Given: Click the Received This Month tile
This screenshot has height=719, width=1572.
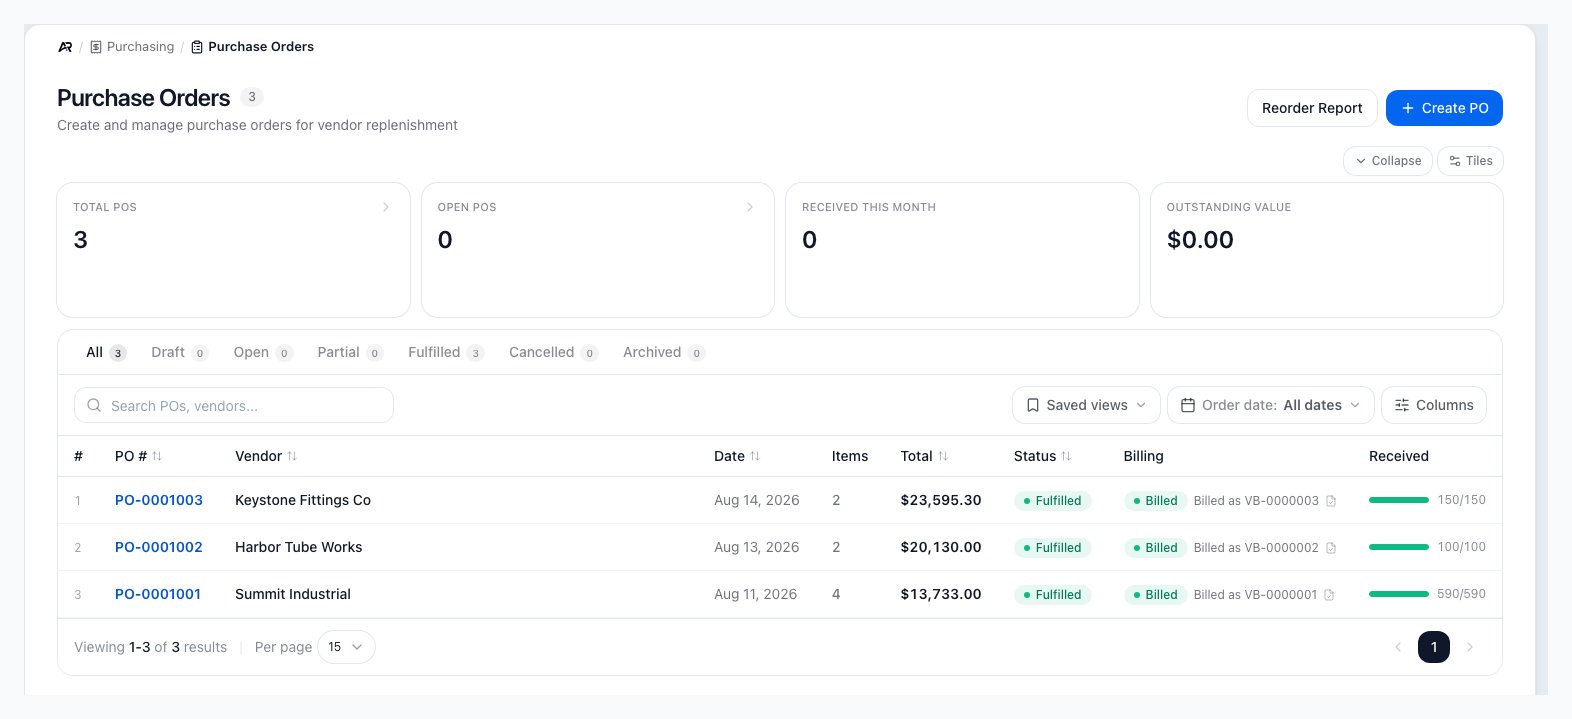Looking at the screenshot, I should coord(962,250).
